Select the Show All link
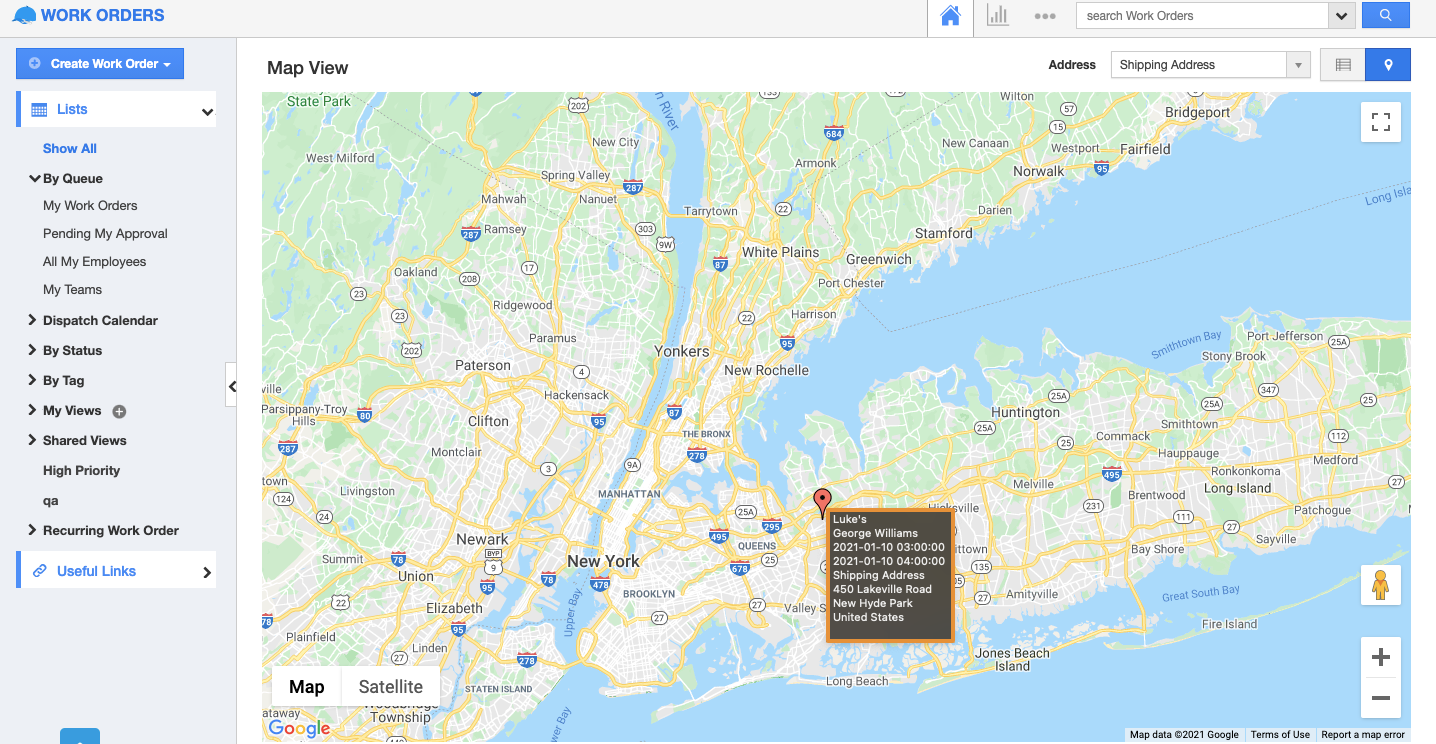The height and width of the screenshot is (744, 1436). coord(70,148)
